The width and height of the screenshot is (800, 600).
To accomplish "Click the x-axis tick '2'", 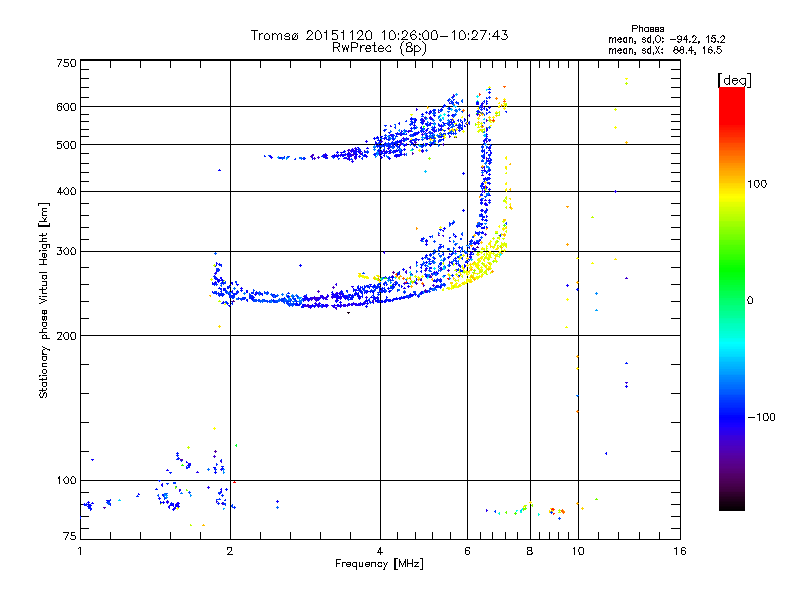I will (230, 551).
